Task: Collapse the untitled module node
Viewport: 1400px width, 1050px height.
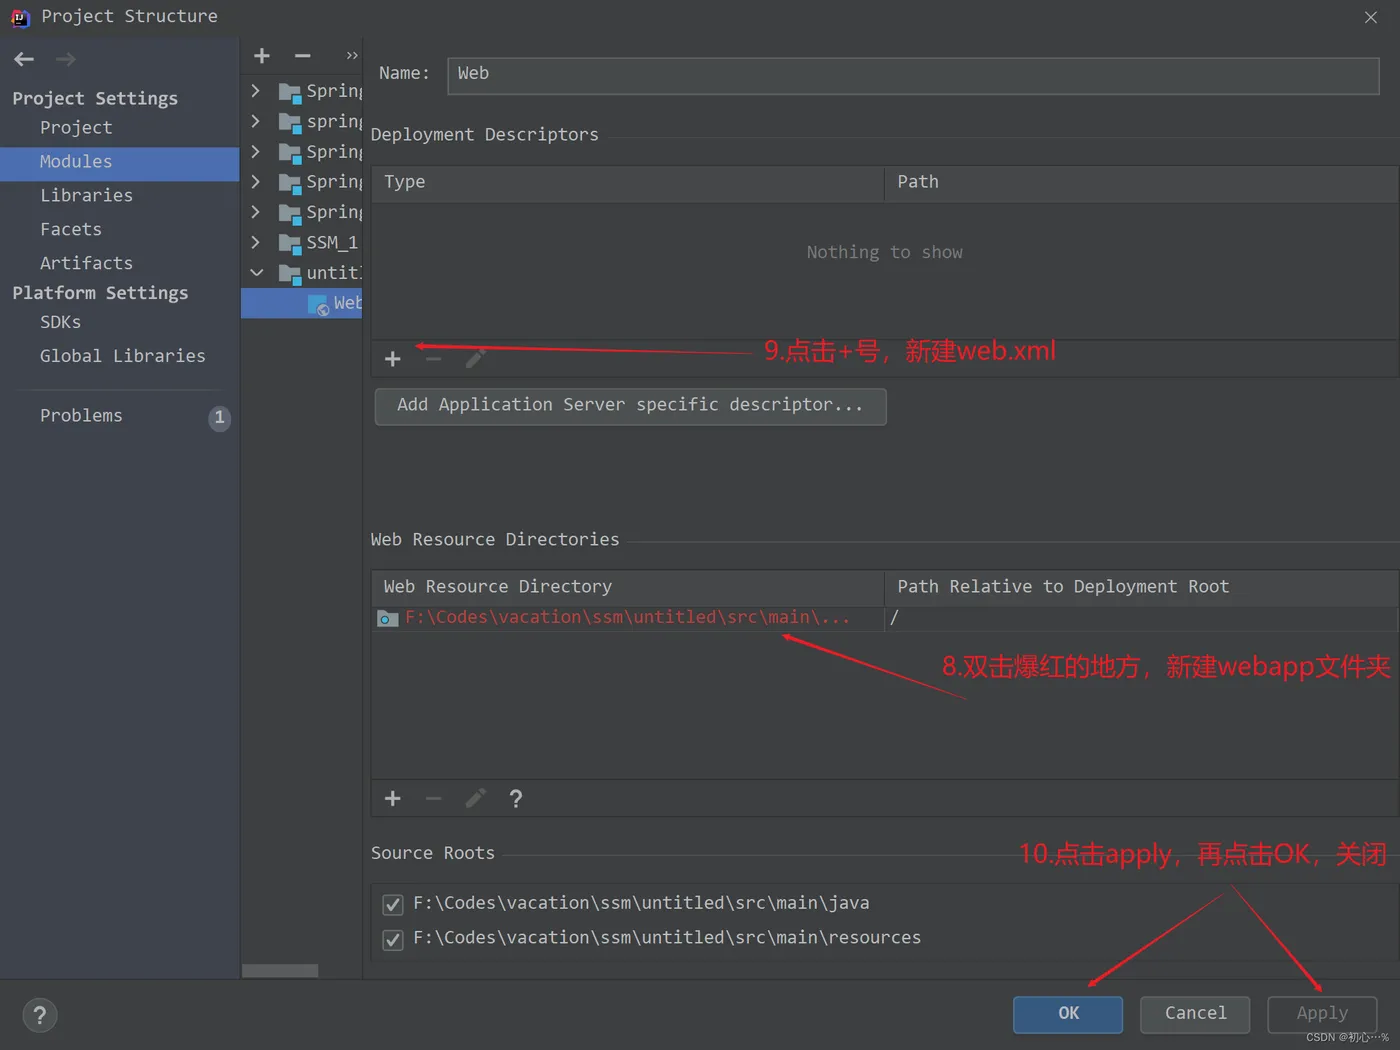Action: pos(257,272)
